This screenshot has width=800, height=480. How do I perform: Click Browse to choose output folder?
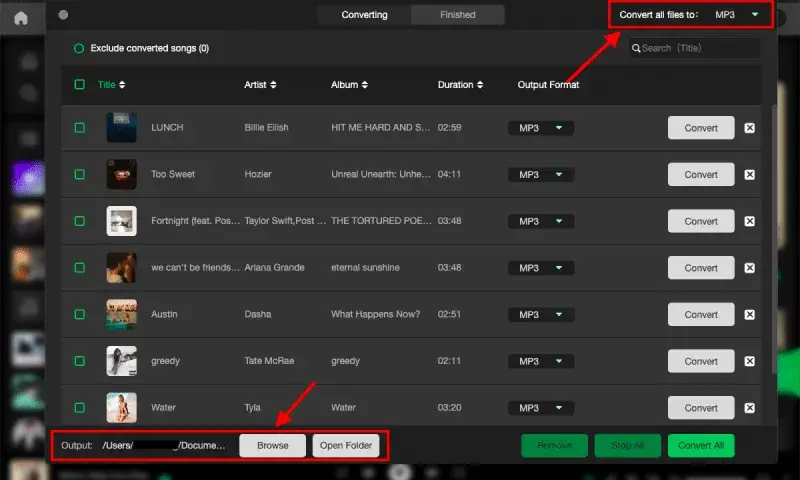272,446
